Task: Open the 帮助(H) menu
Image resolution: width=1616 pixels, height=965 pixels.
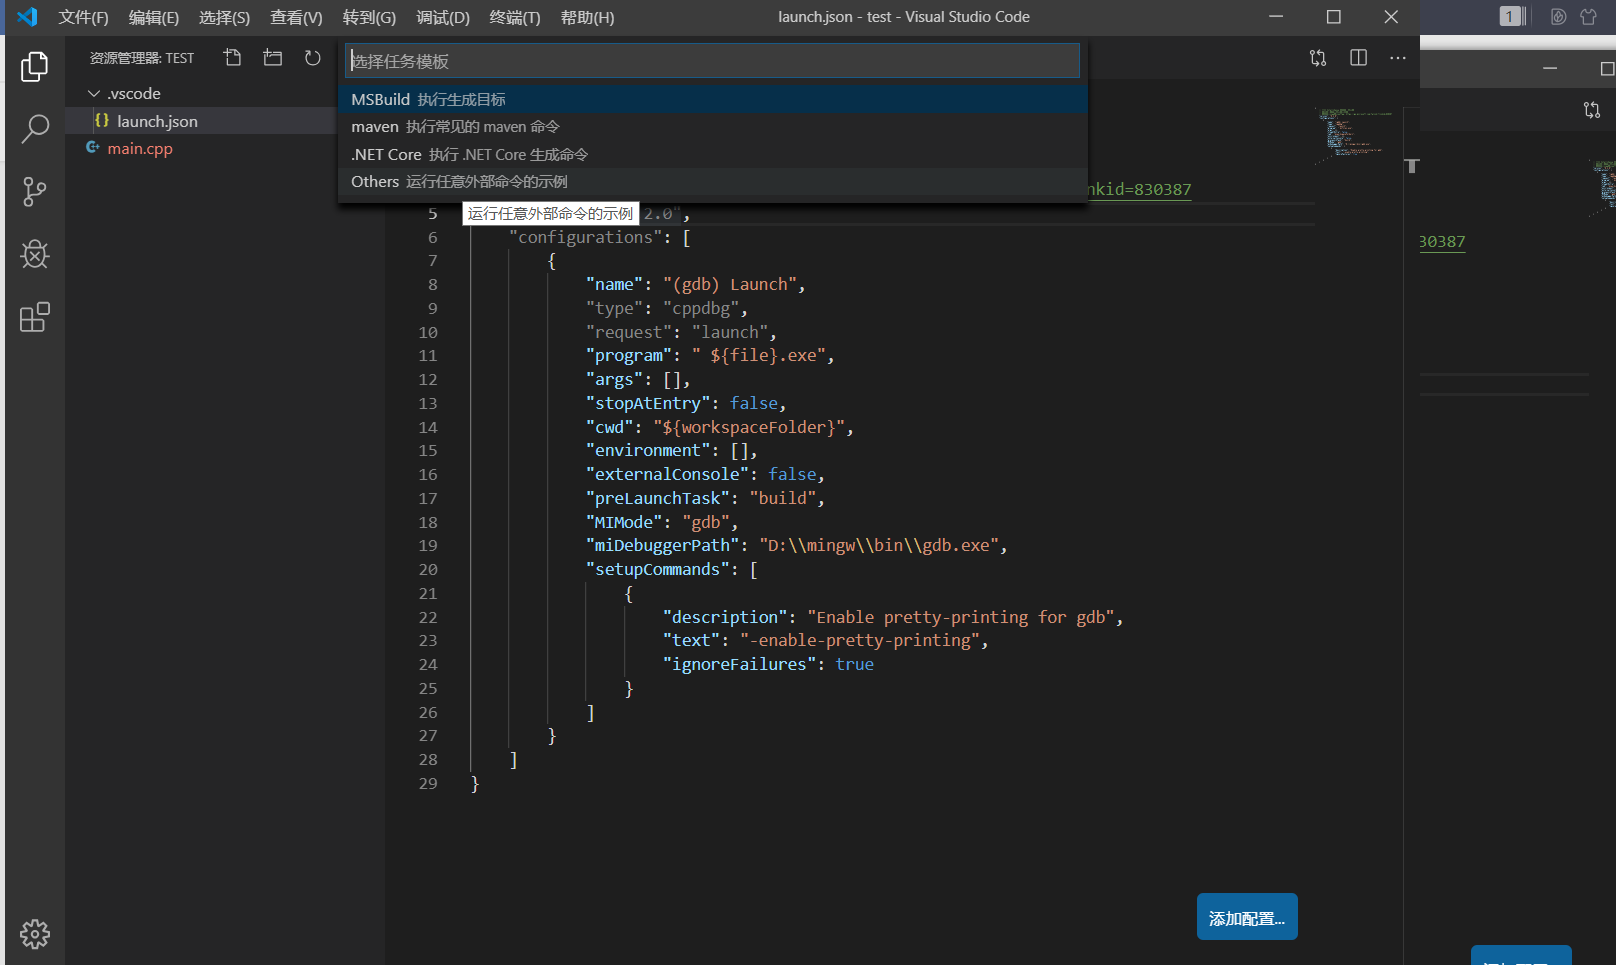Action: point(587,17)
